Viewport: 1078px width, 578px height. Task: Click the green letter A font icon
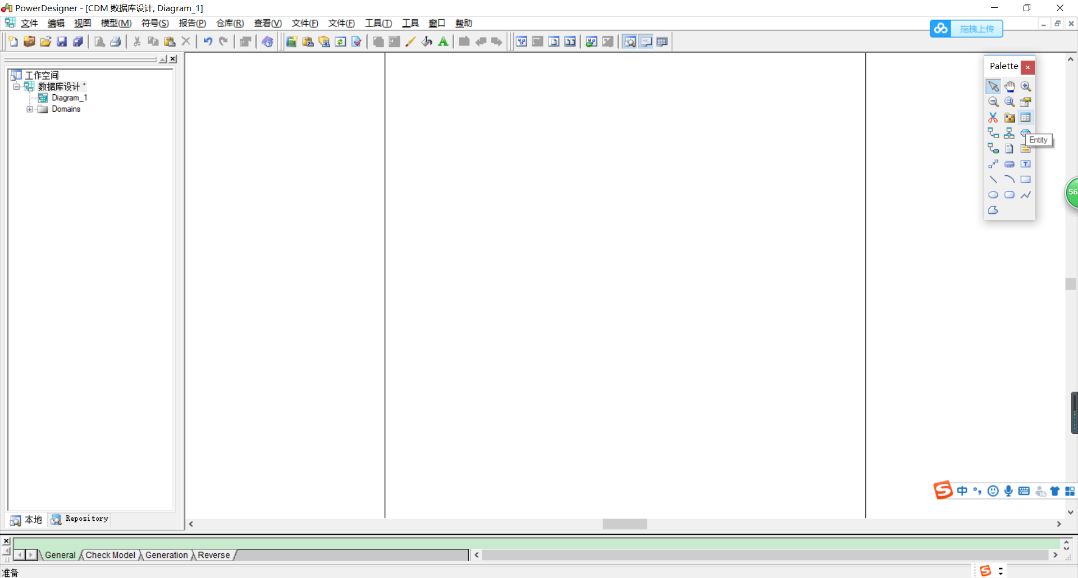[x=443, y=42]
